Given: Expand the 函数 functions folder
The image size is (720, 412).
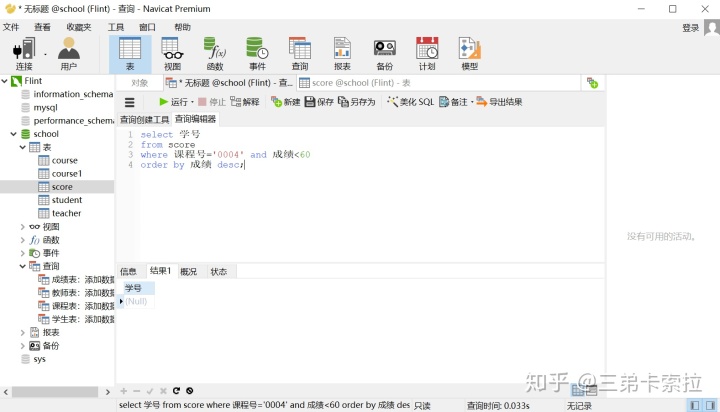Looking at the screenshot, I should (22, 240).
